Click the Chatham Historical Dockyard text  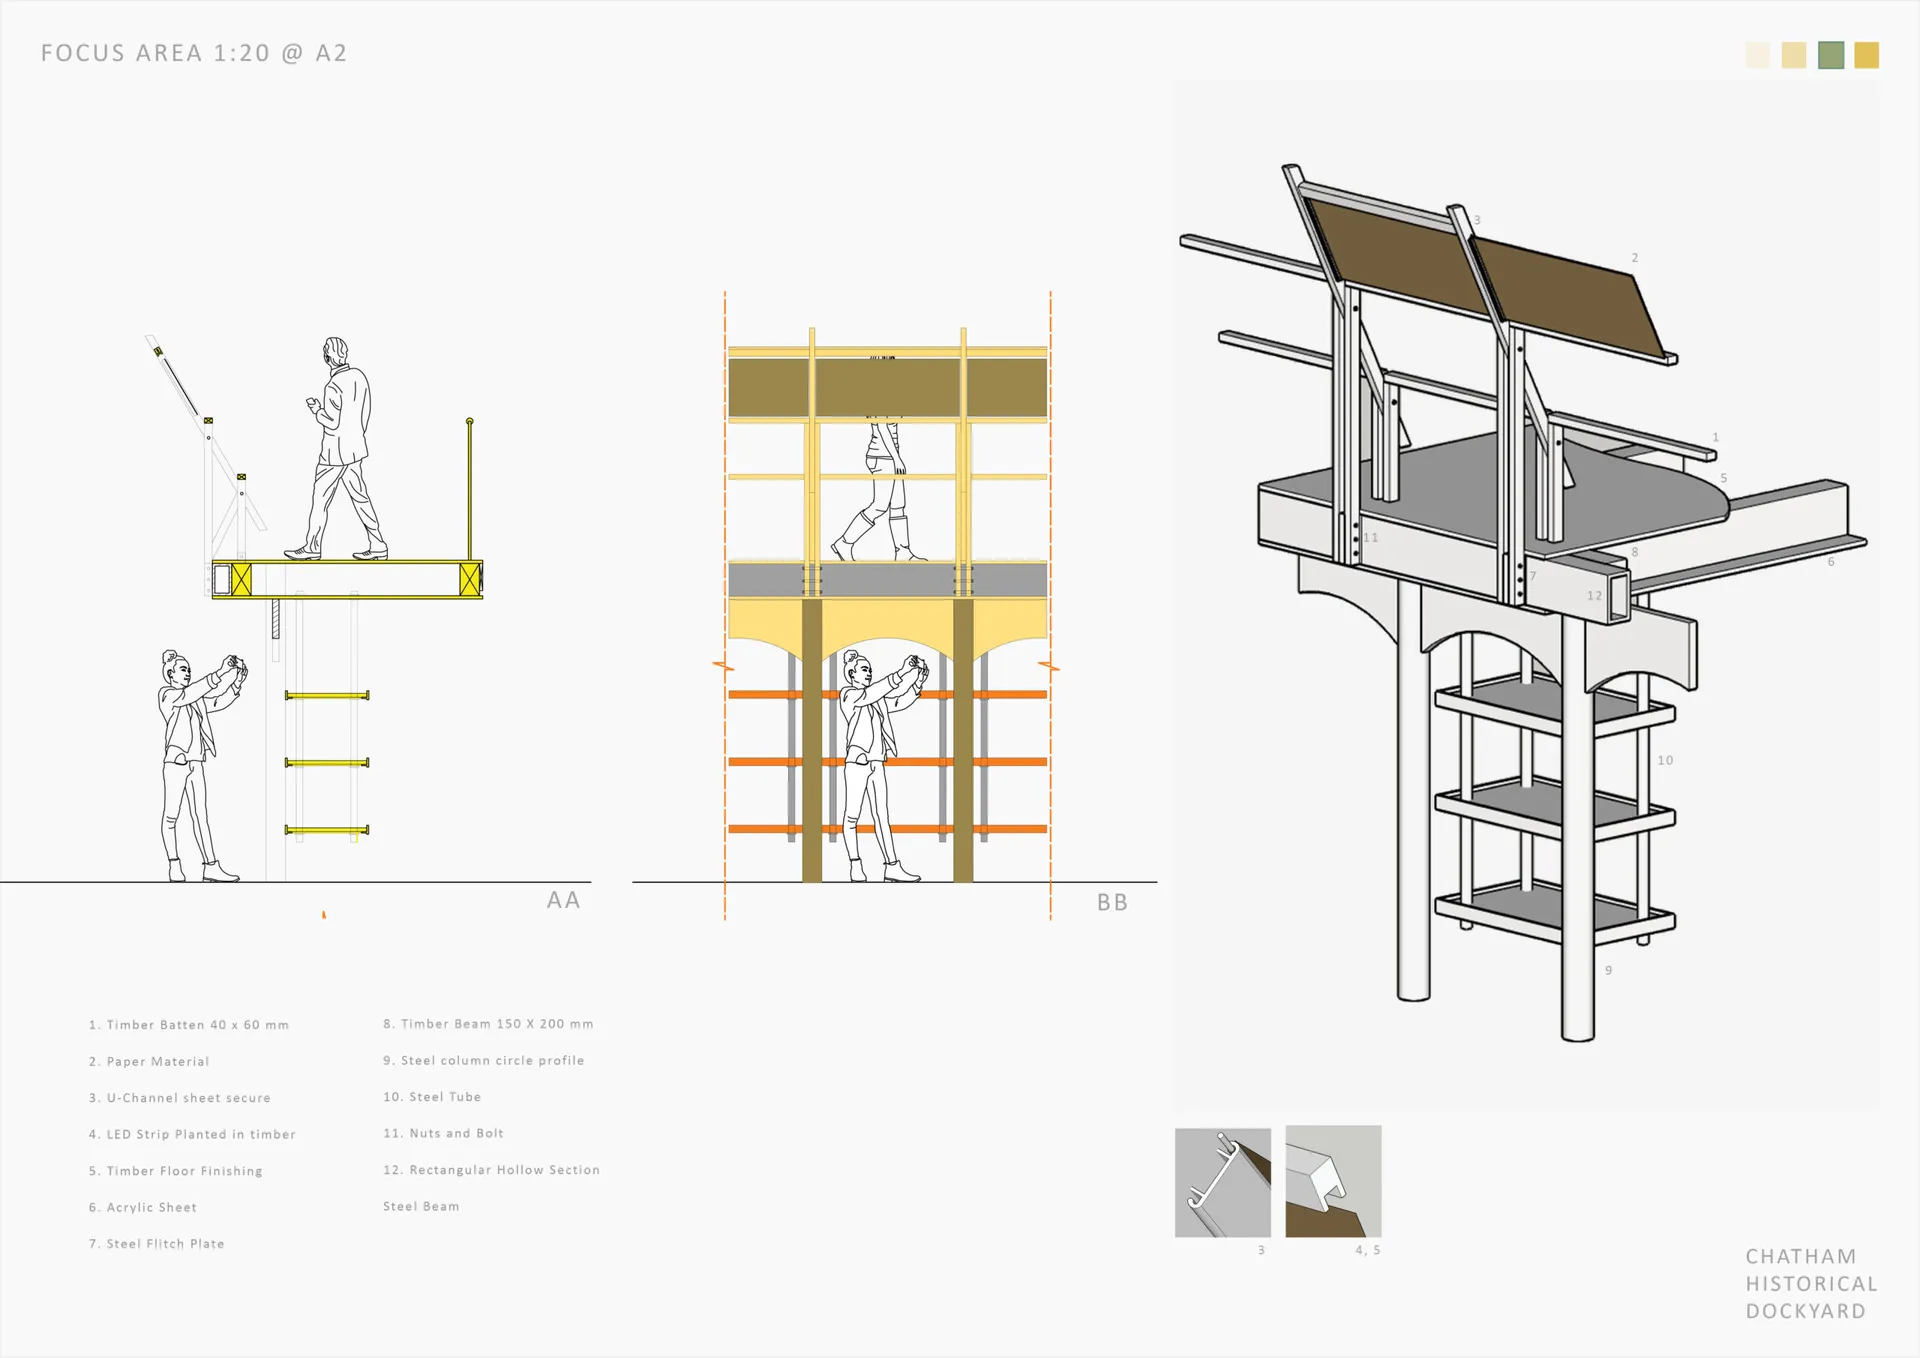(x=1810, y=1283)
